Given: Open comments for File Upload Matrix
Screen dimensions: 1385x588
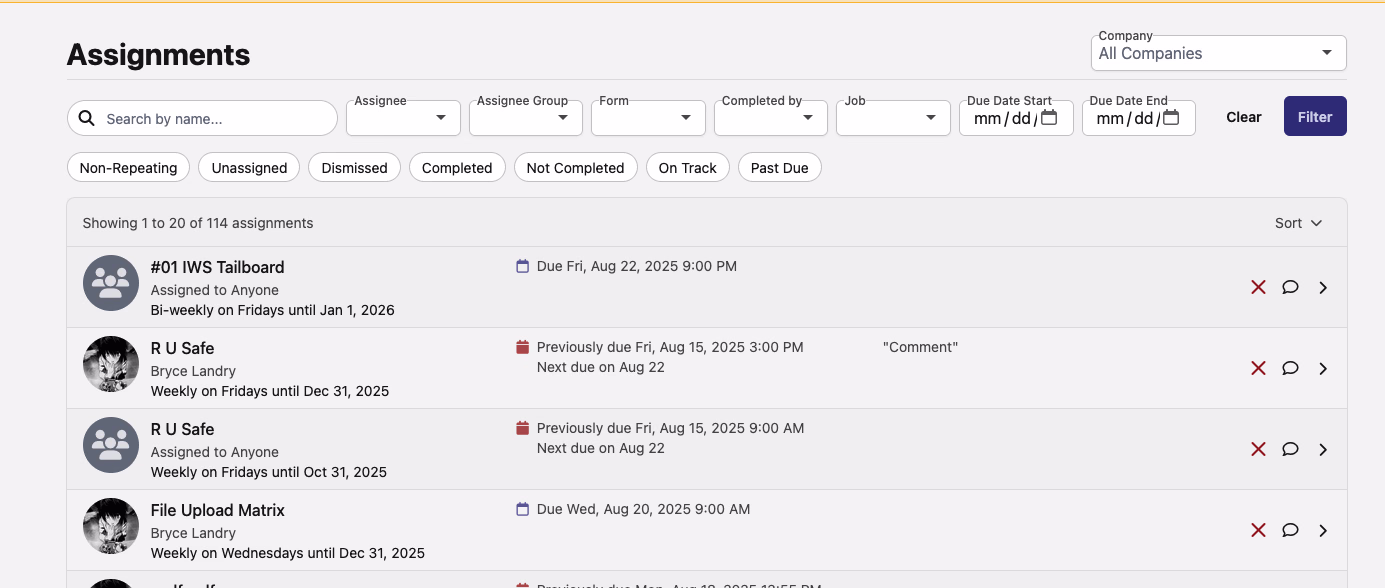Looking at the screenshot, I should click(1290, 530).
